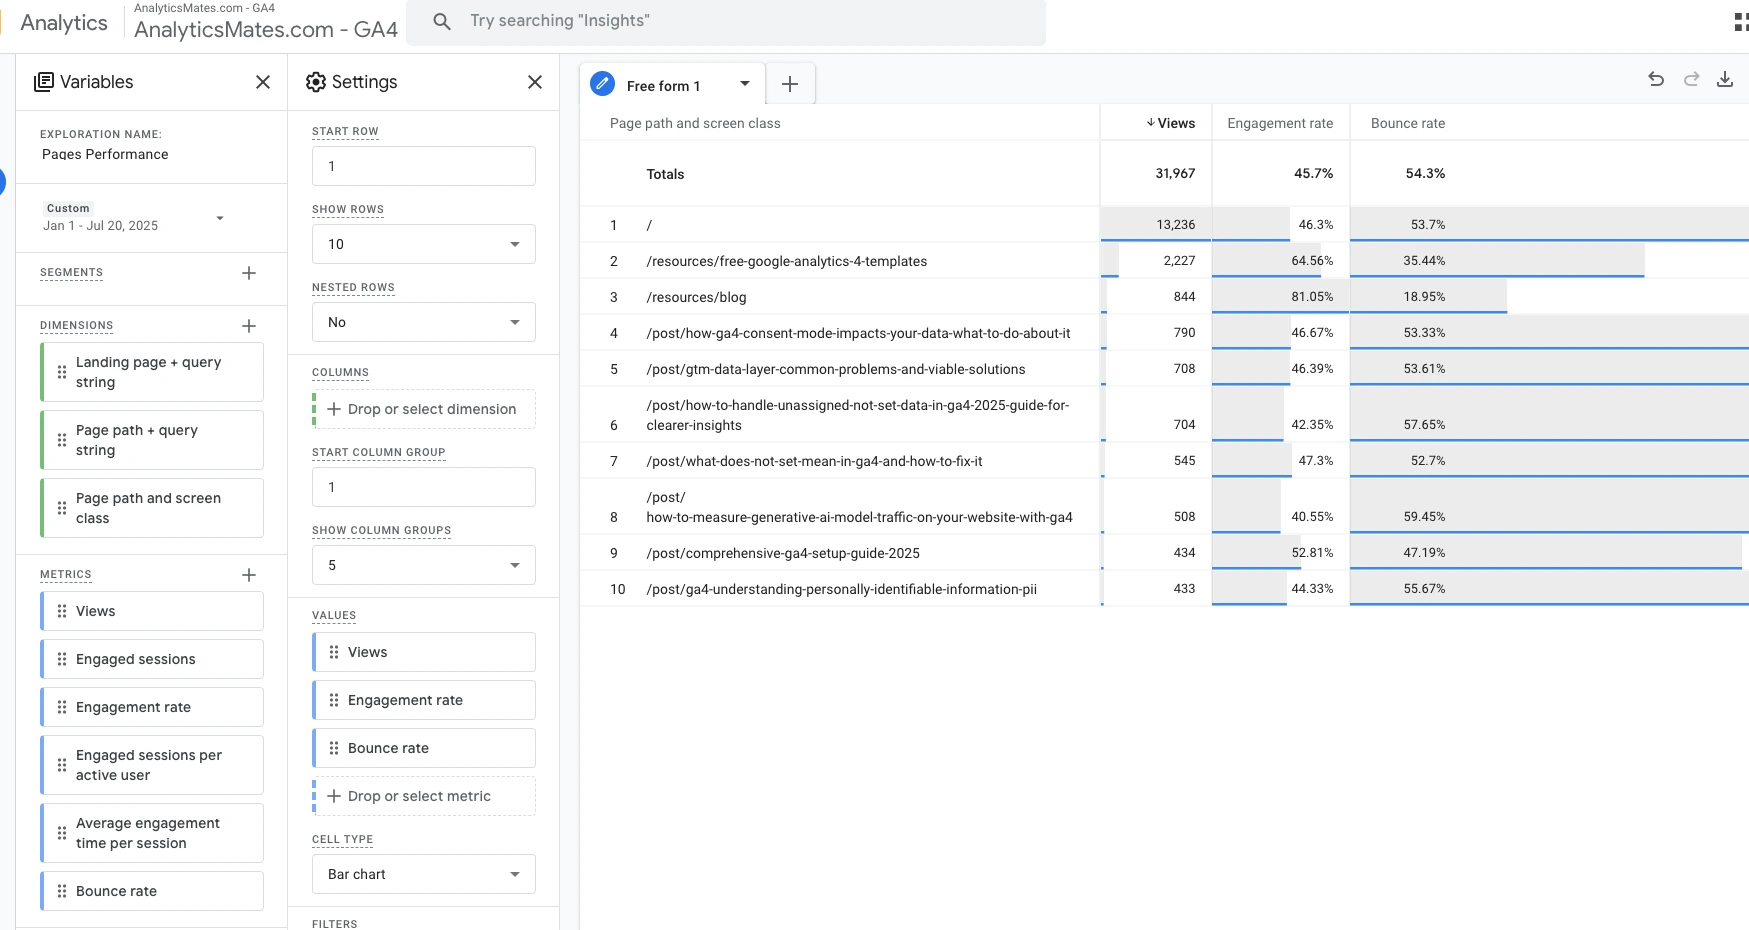Grab handle of Views value in Settings
The height and width of the screenshot is (930, 1749).
click(x=334, y=652)
